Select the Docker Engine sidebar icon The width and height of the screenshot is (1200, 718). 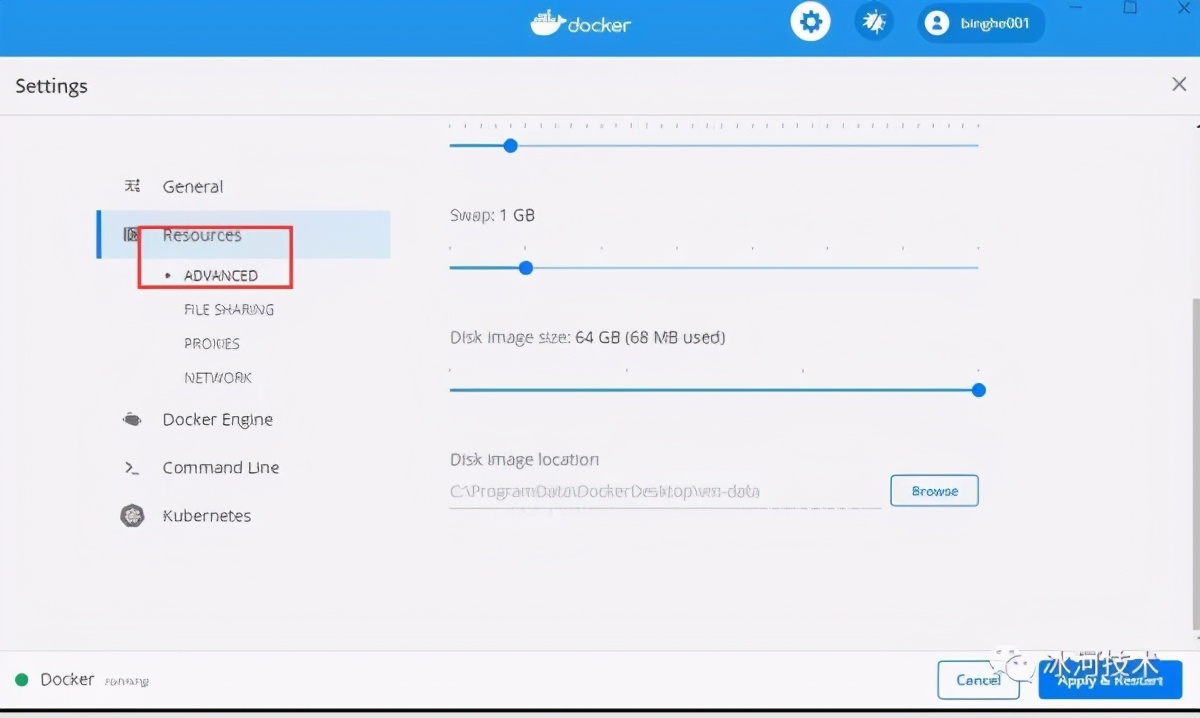[x=132, y=420]
